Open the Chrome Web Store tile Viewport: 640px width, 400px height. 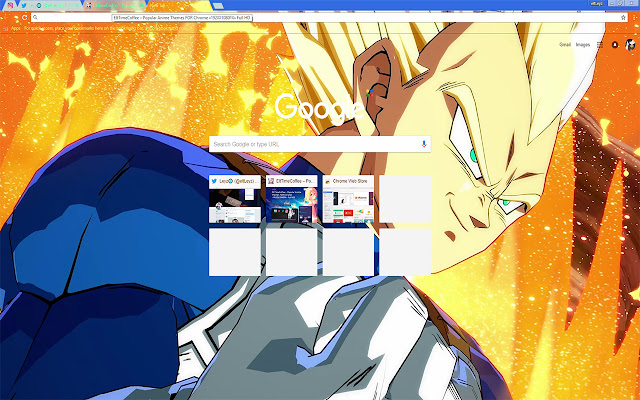click(348, 199)
